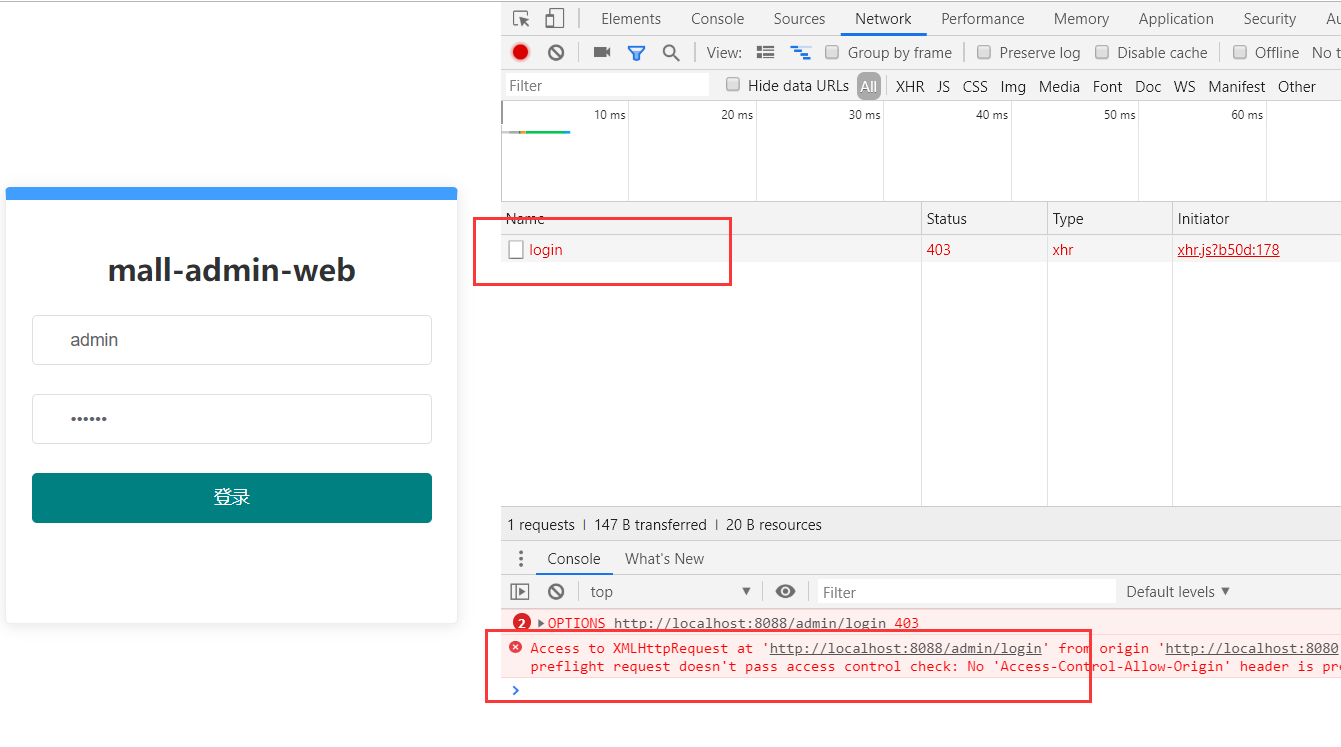
Task: Click the 登录 login button
Action: [231, 497]
